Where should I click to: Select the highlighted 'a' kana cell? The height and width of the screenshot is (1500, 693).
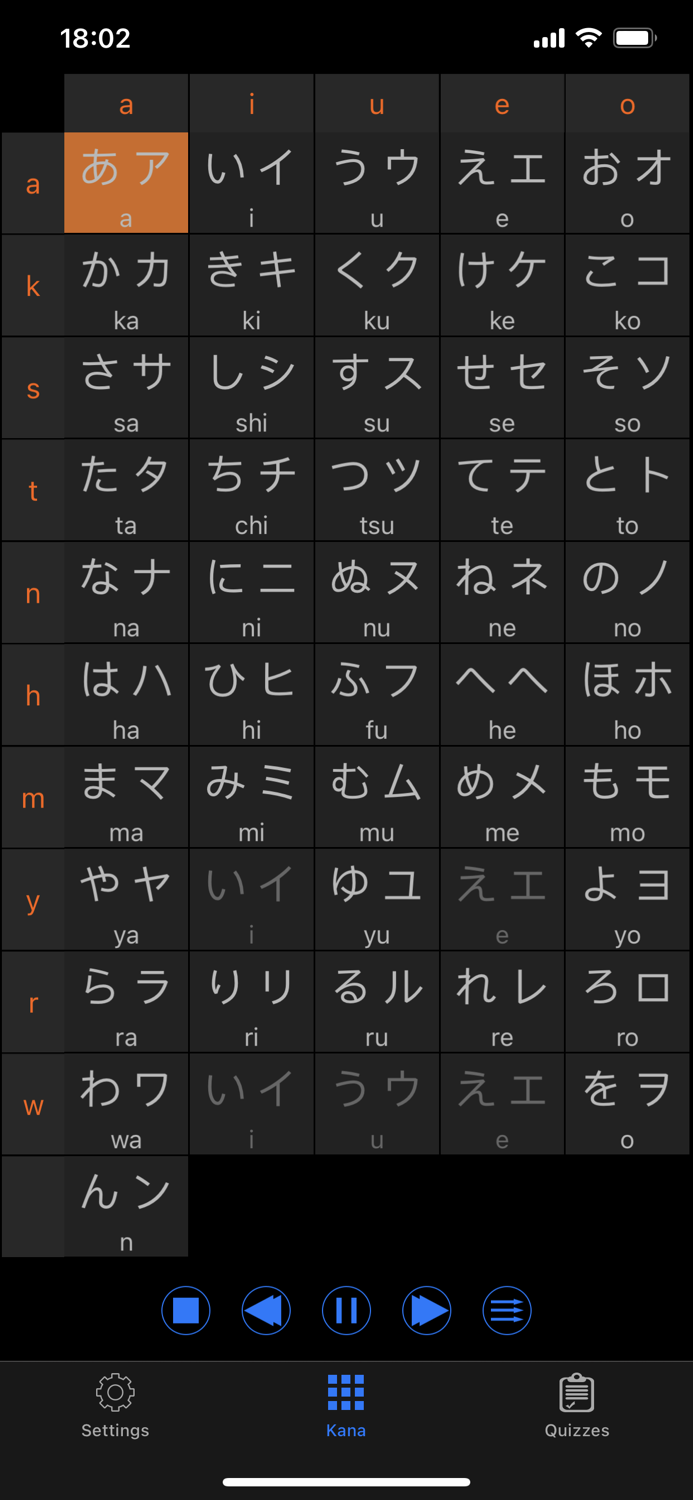click(x=125, y=182)
